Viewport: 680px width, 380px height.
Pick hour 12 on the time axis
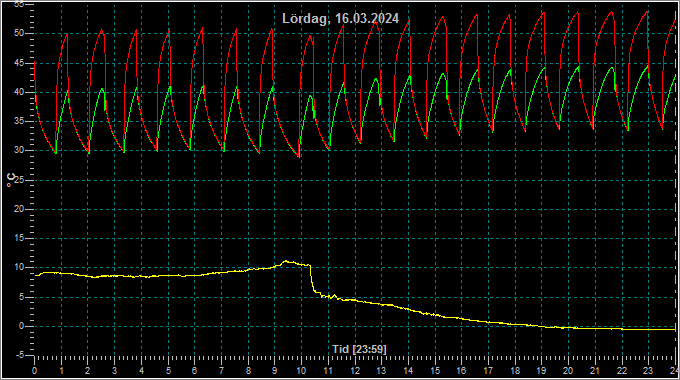point(355,371)
